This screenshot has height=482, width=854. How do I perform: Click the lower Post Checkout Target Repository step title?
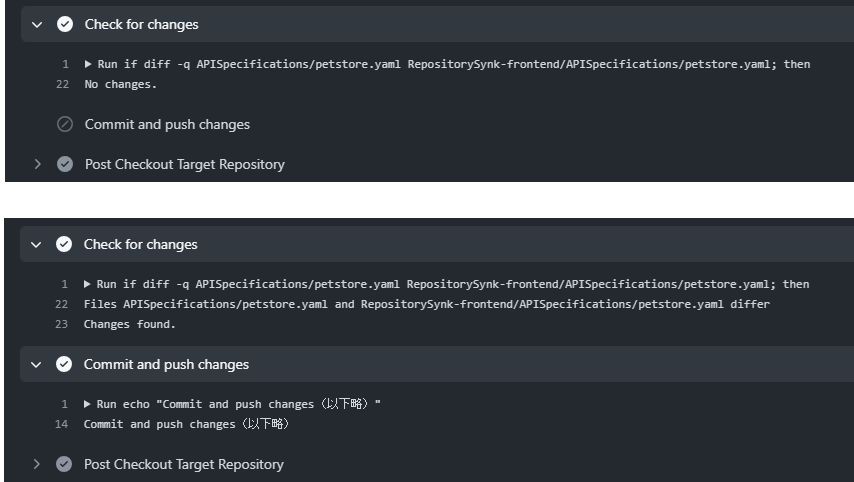pos(184,464)
